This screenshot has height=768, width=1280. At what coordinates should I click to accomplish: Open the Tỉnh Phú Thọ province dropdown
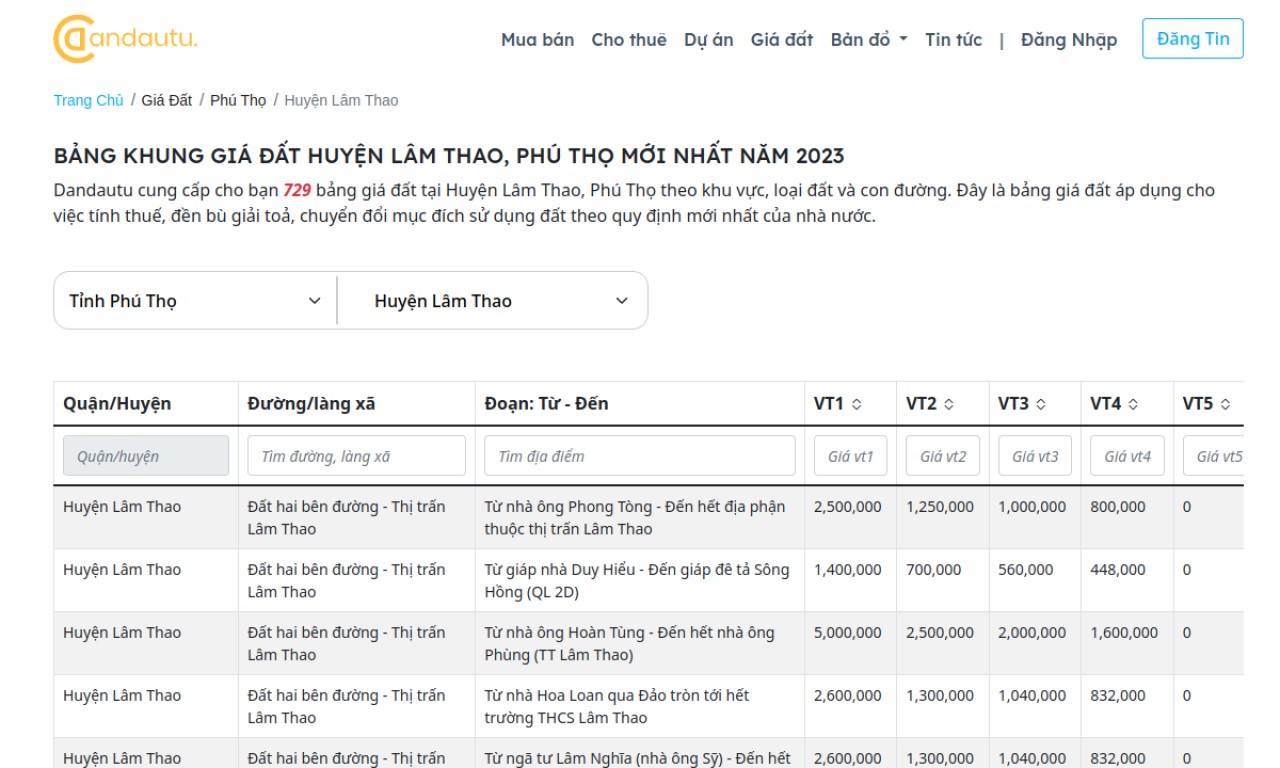(x=195, y=301)
